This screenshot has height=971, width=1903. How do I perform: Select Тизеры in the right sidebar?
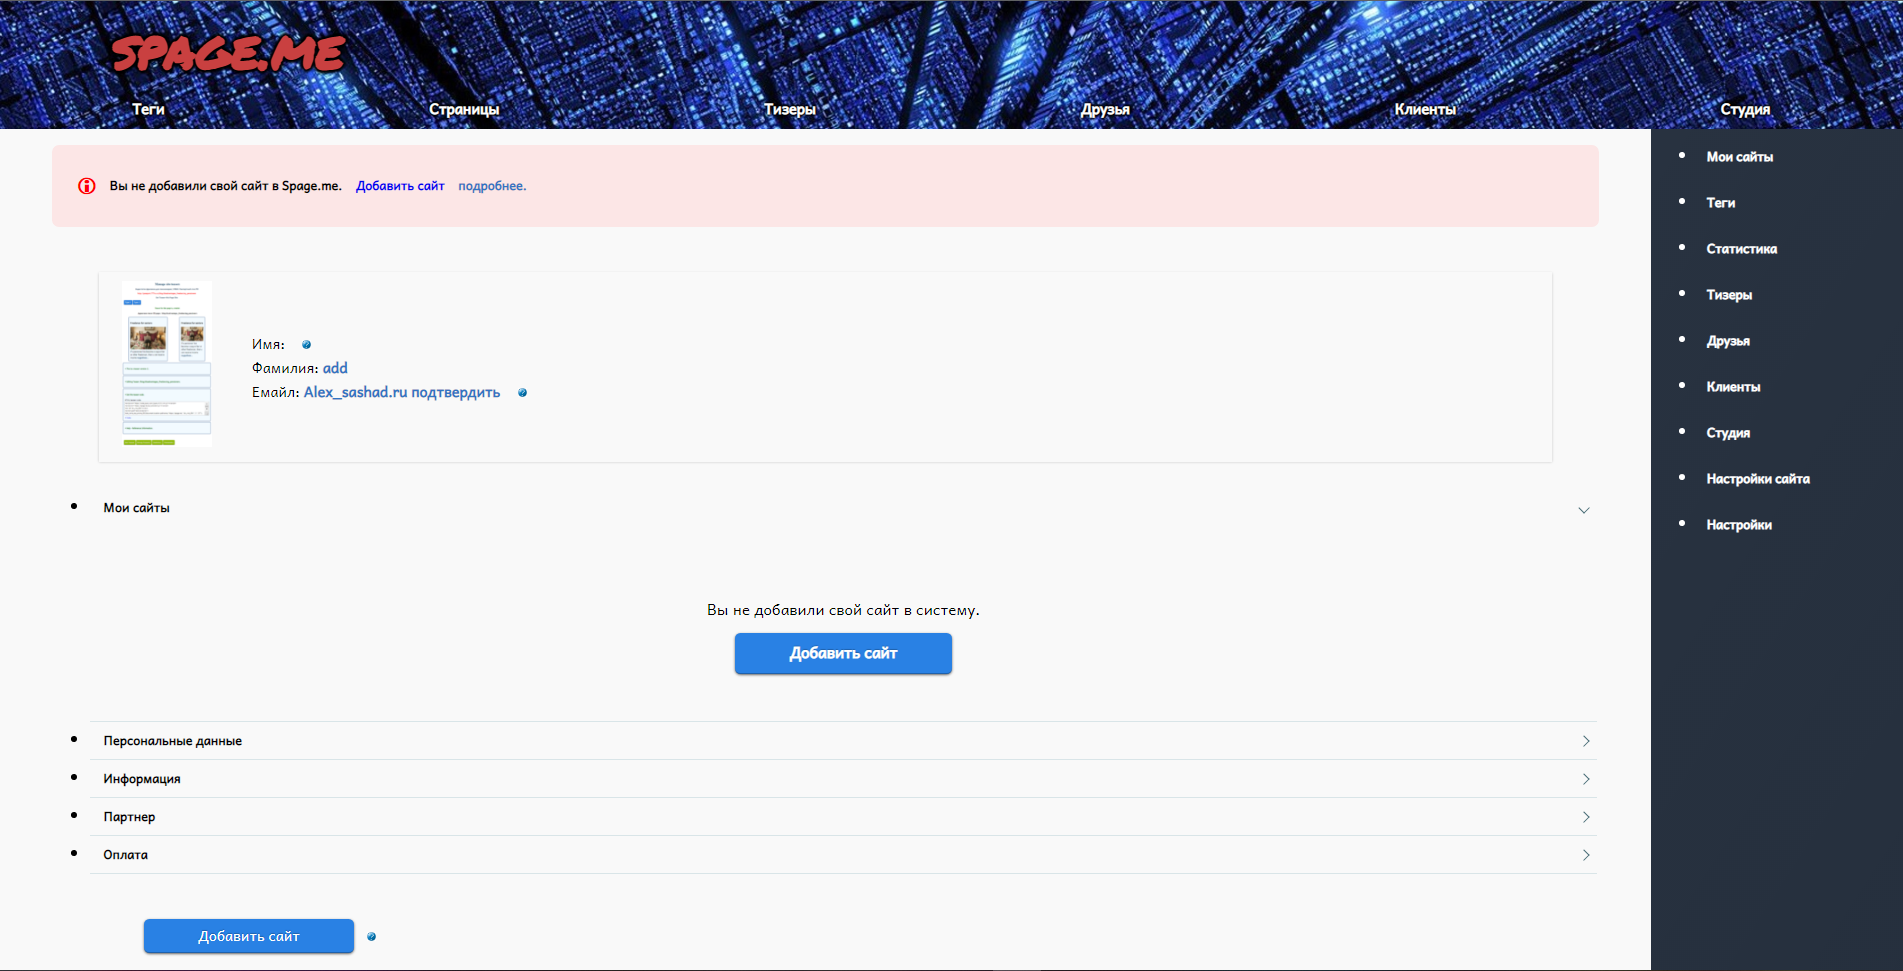click(1729, 295)
